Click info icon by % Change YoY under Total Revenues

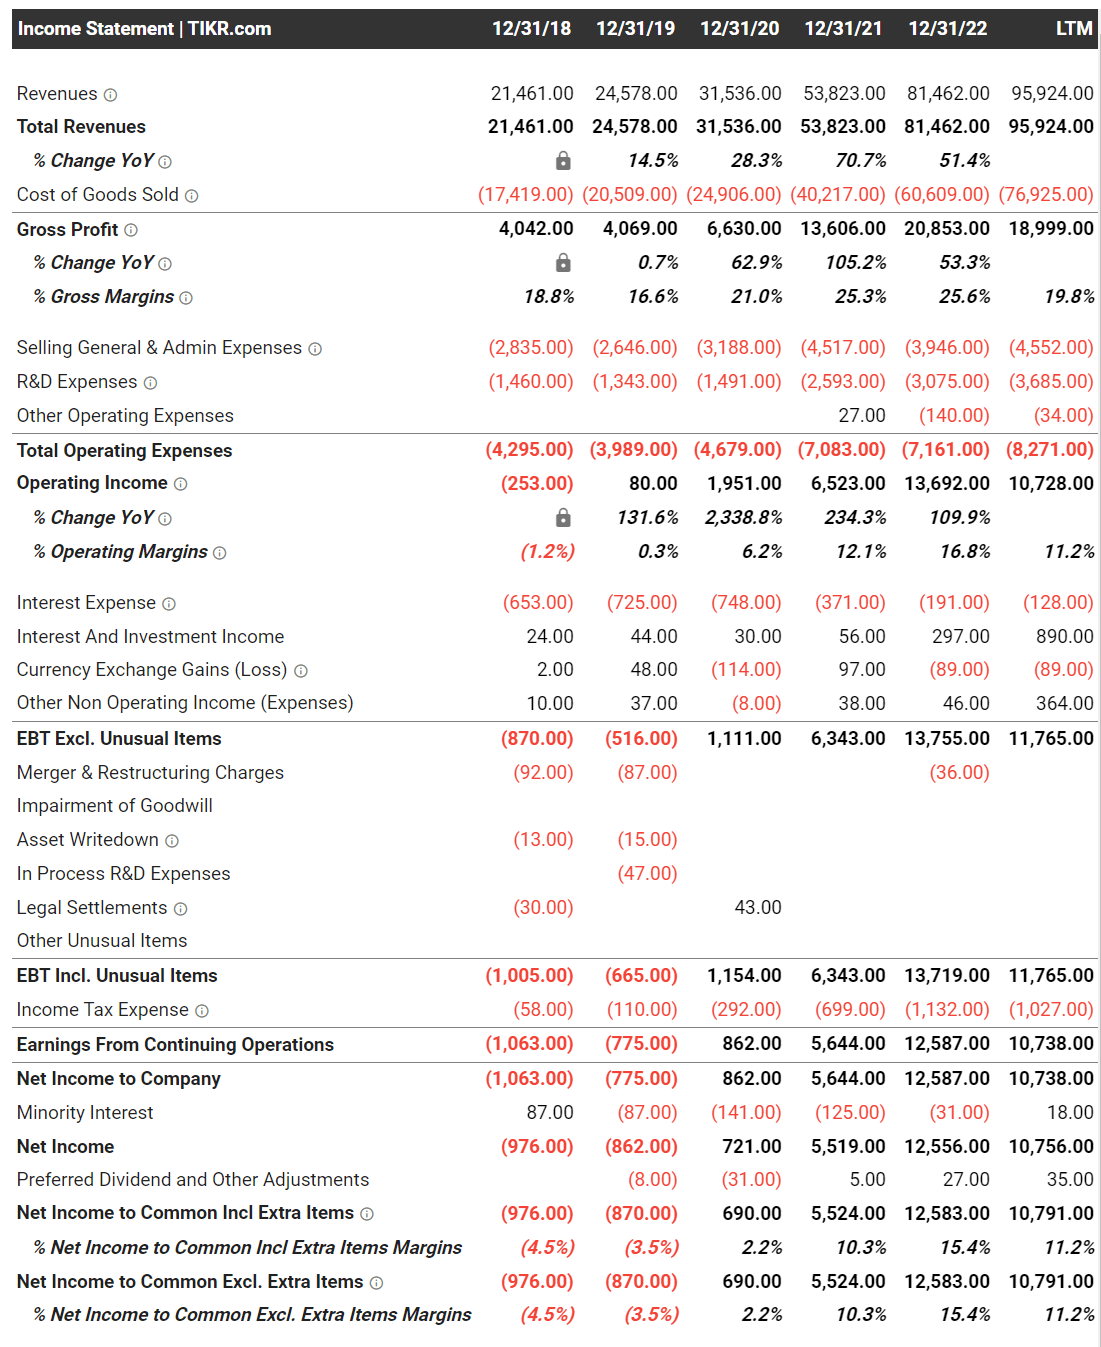(x=165, y=162)
